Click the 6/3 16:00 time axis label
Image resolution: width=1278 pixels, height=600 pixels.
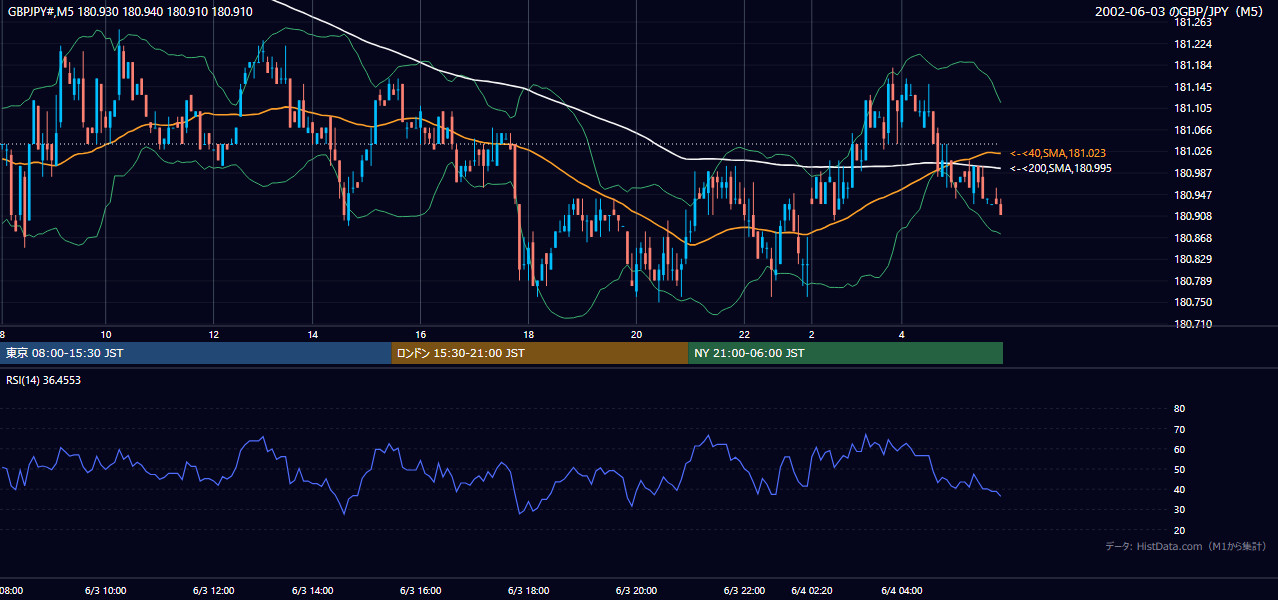click(420, 591)
